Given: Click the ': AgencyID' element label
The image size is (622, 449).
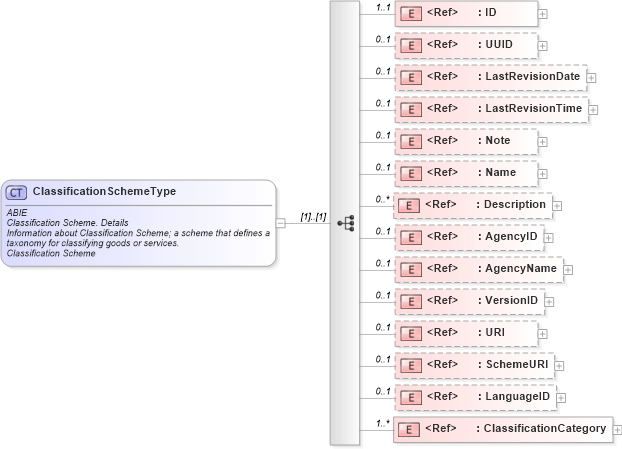Looking at the screenshot, I should point(508,236).
